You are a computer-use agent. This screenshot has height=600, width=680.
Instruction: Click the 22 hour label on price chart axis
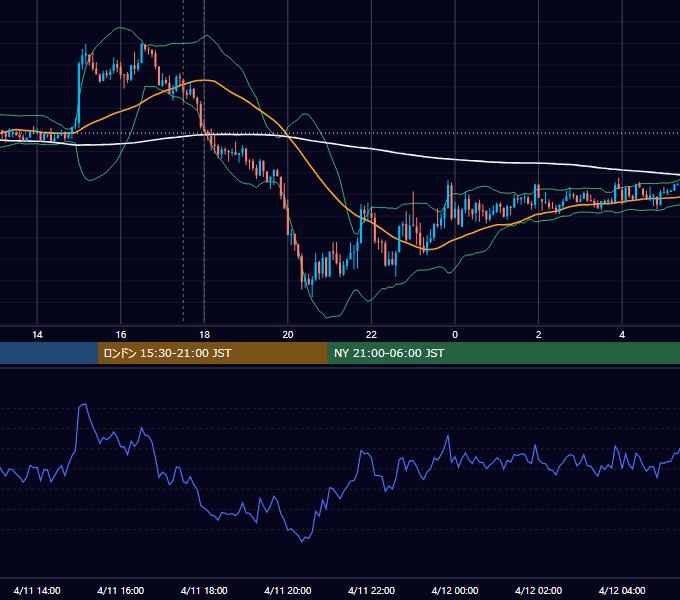click(371, 335)
